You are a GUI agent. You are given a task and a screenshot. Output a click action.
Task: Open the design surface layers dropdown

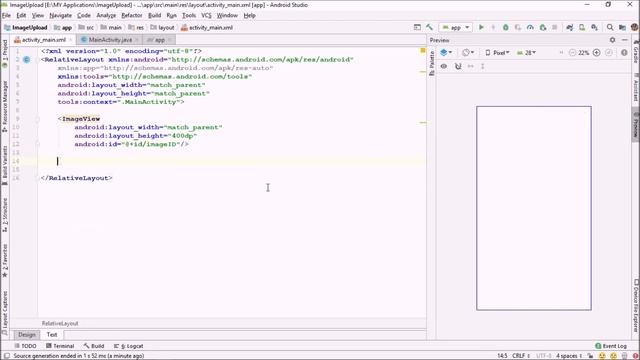(446, 53)
